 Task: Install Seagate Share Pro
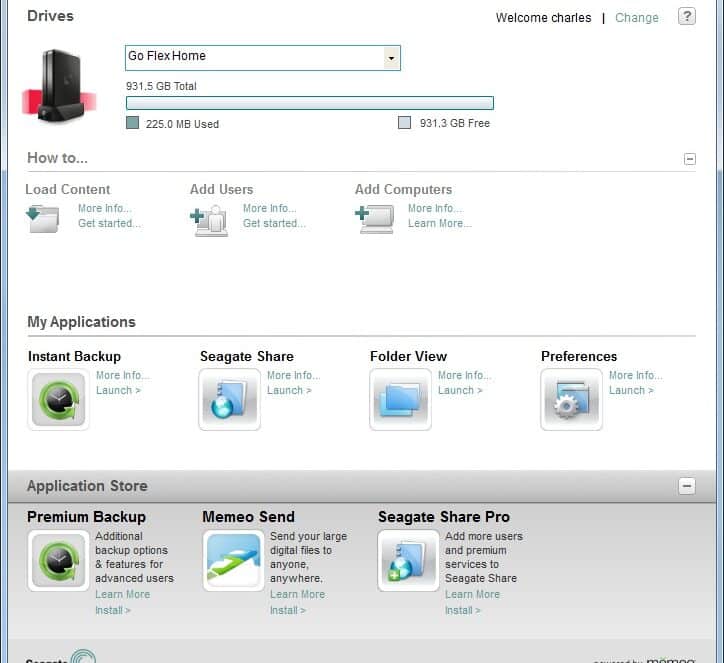(463, 610)
